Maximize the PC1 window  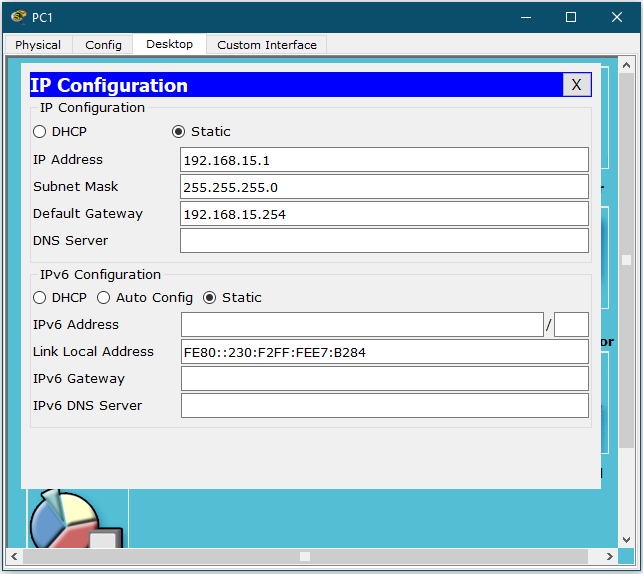click(571, 17)
